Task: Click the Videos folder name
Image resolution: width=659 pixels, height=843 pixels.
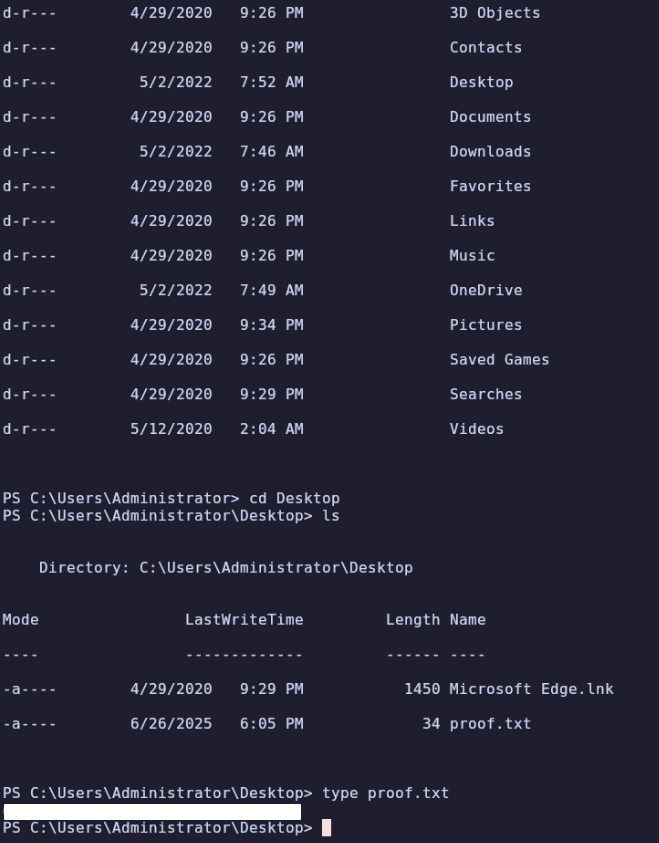Action: pyautogui.click(x=476, y=429)
